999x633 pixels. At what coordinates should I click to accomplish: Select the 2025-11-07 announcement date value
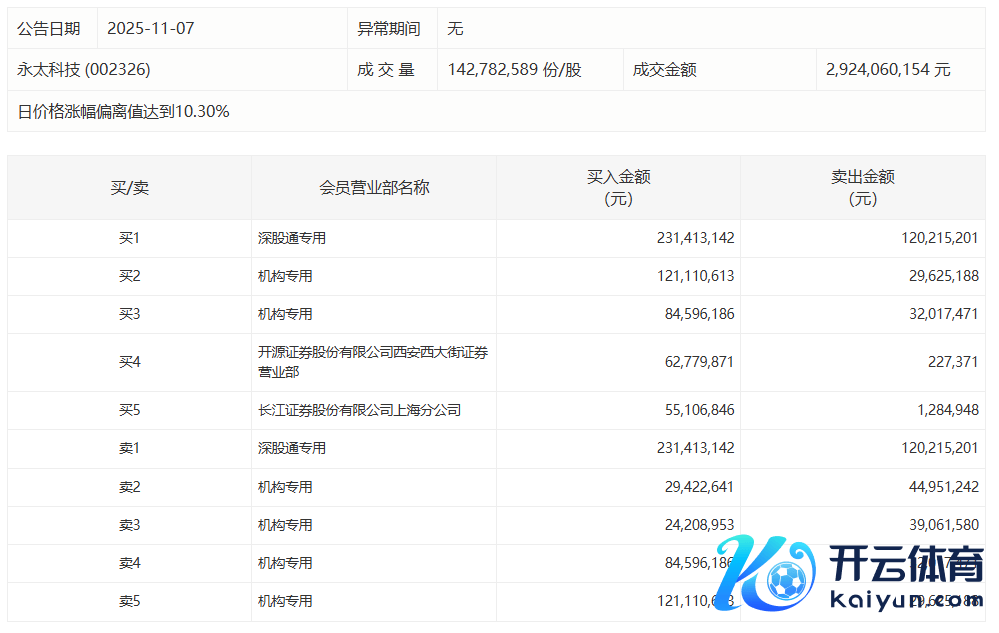150,29
